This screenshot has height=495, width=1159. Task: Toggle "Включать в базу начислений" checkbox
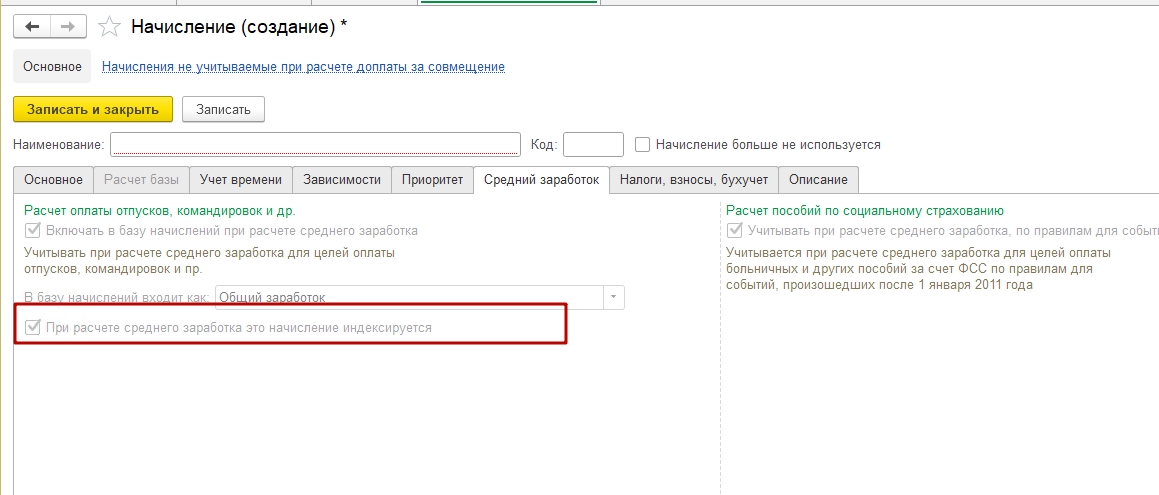click(33, 231)
